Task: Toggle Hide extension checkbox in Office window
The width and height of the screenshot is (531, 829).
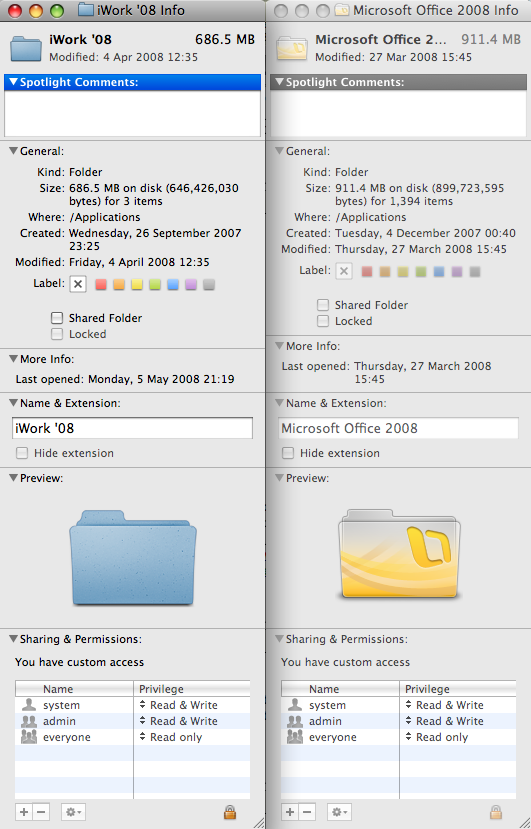Action: pyautogui.click(x=288, y=453)
